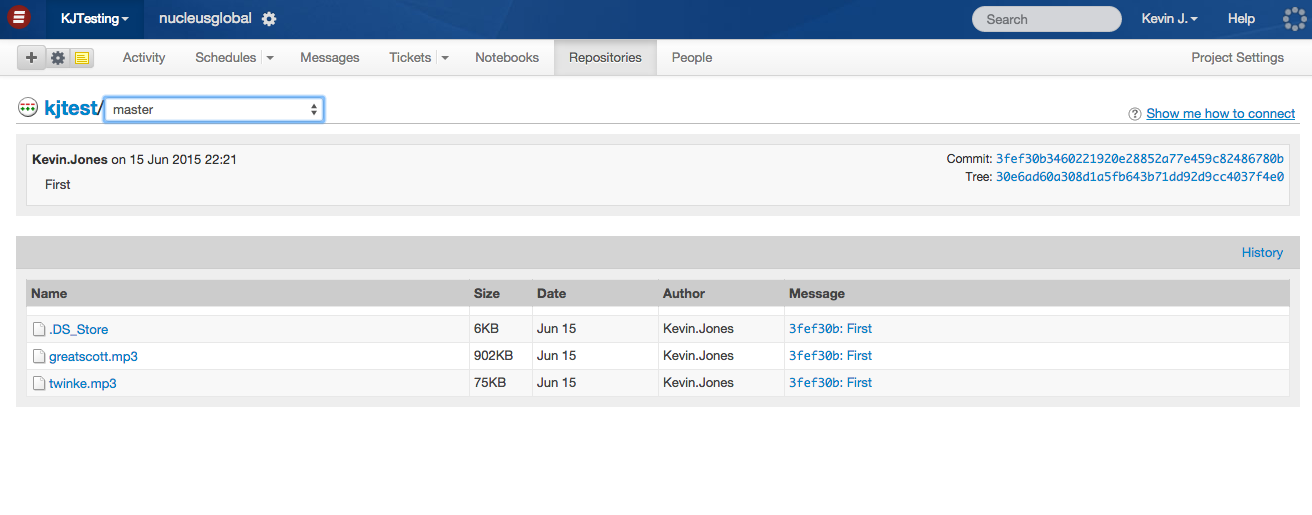The width and height of the screenshot is (1312, 515).
Task: Click nucleusglobal project name
Action: tap(205, 19)
